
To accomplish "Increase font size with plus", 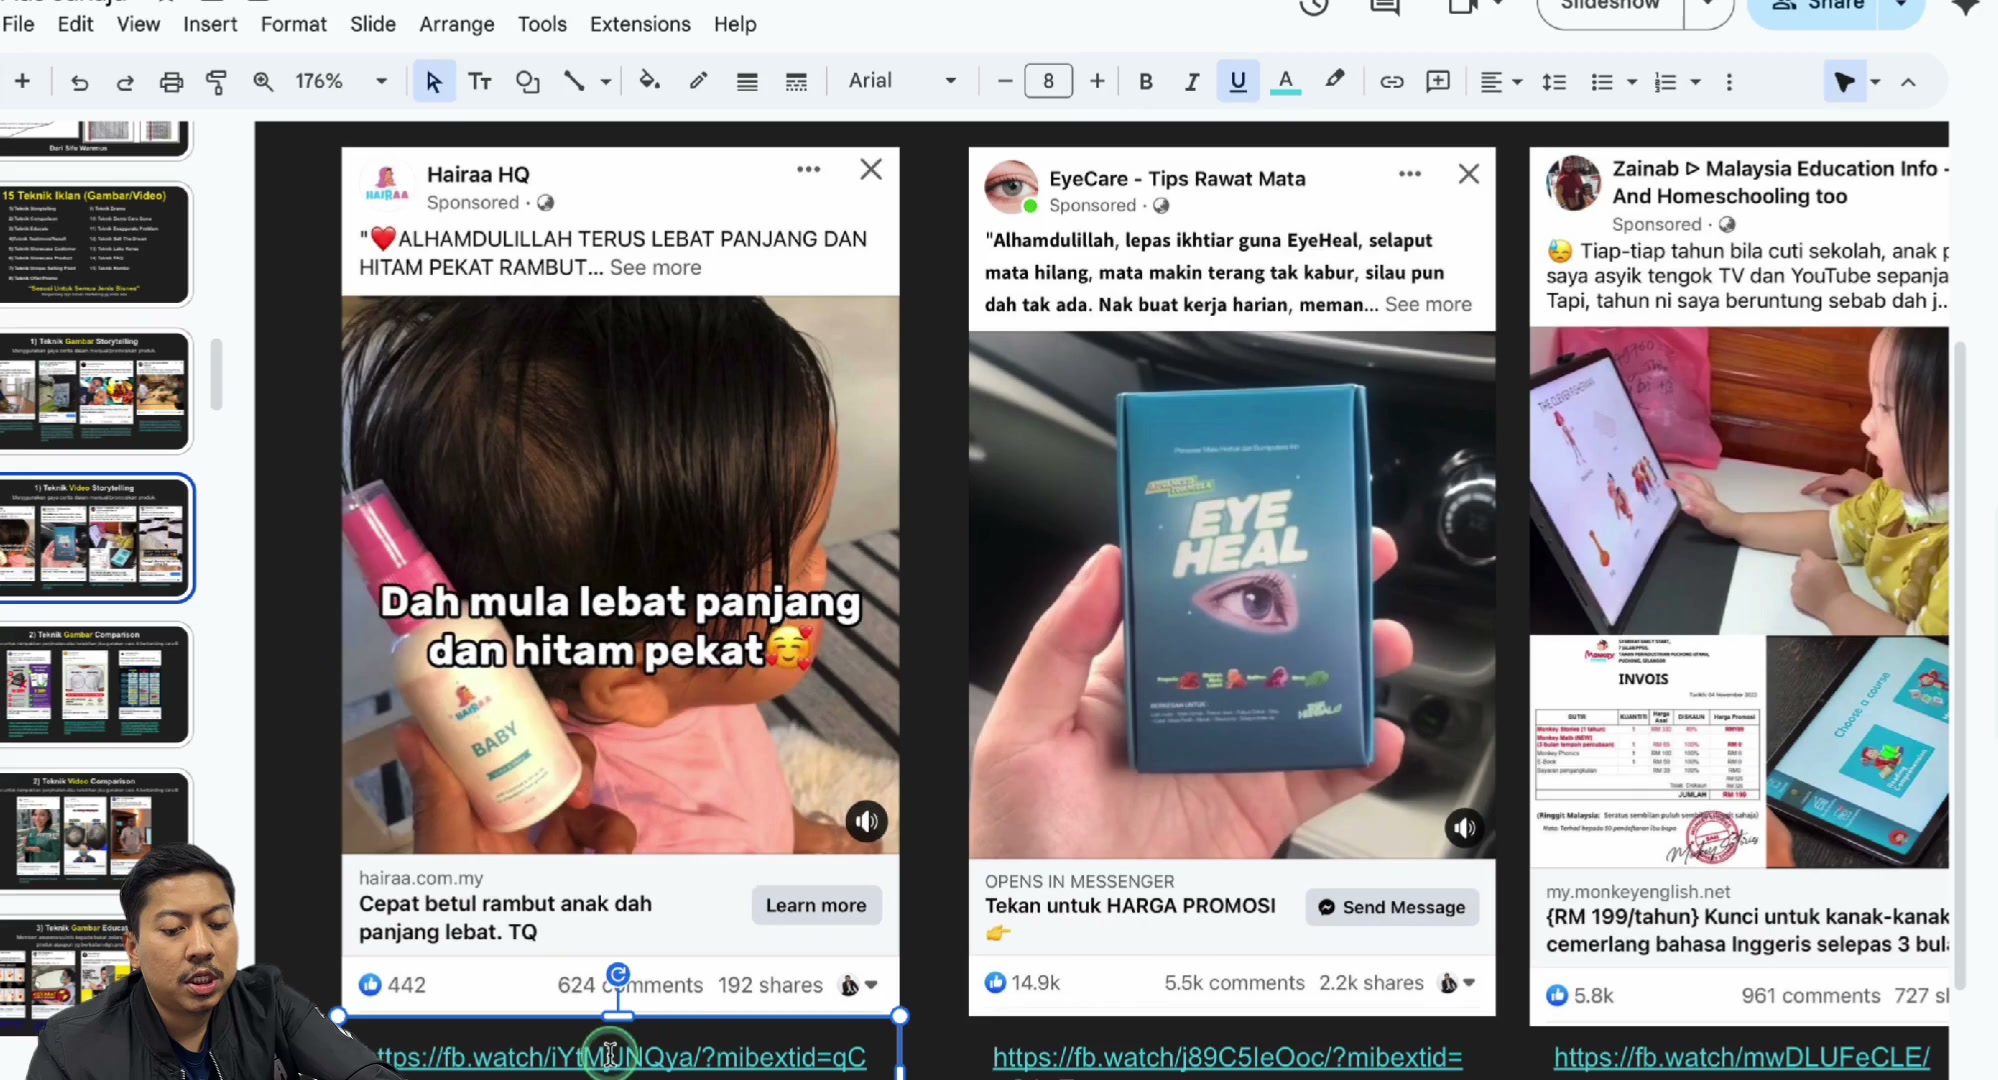I will point(1097,81).
